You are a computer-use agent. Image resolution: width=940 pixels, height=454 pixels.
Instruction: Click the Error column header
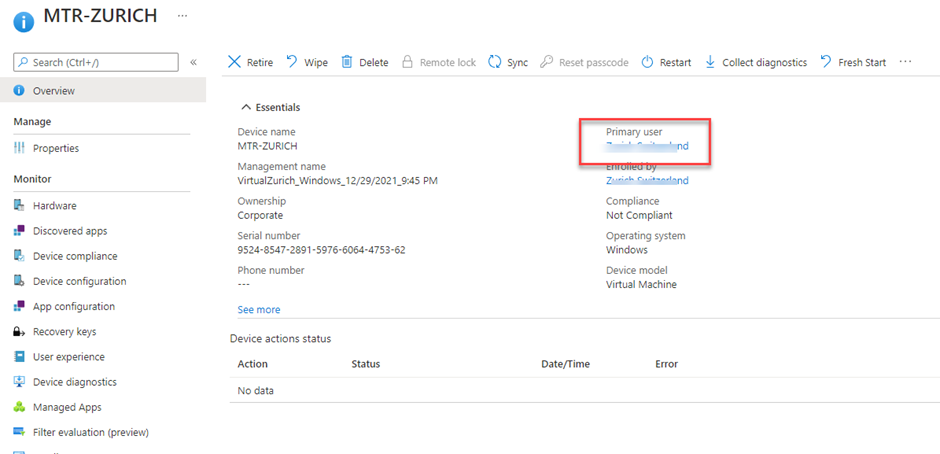[x=667, y=364]
